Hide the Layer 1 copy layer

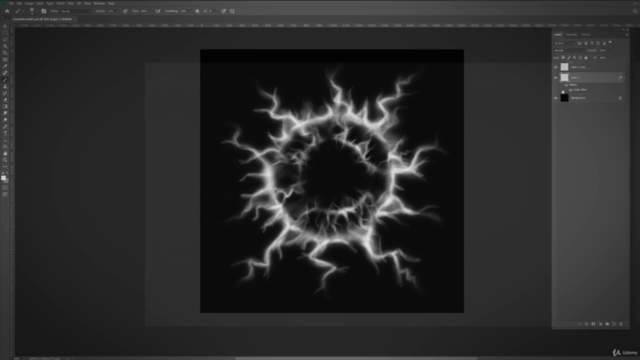click(x=556, y=67)
